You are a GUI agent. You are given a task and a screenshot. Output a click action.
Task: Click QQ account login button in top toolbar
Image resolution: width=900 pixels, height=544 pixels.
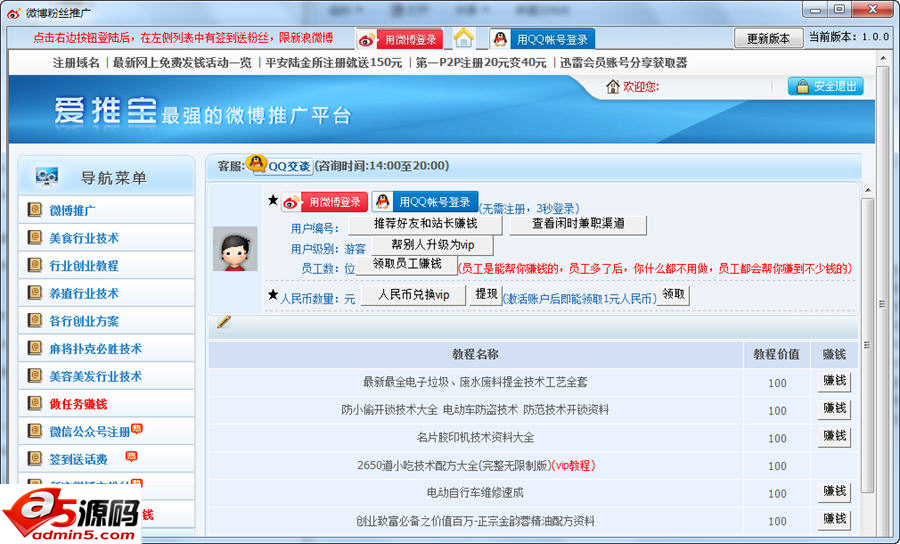pyautogui.click(x=542, y=39)
